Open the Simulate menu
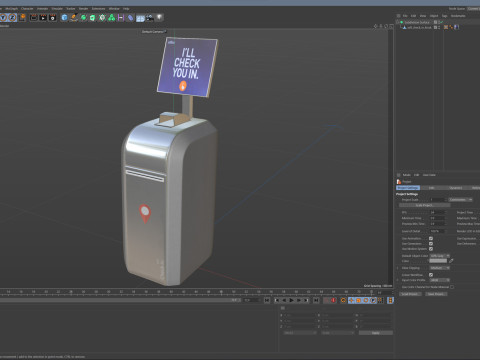The width and height of the screenshot is (480, 360). coord(57,8)
